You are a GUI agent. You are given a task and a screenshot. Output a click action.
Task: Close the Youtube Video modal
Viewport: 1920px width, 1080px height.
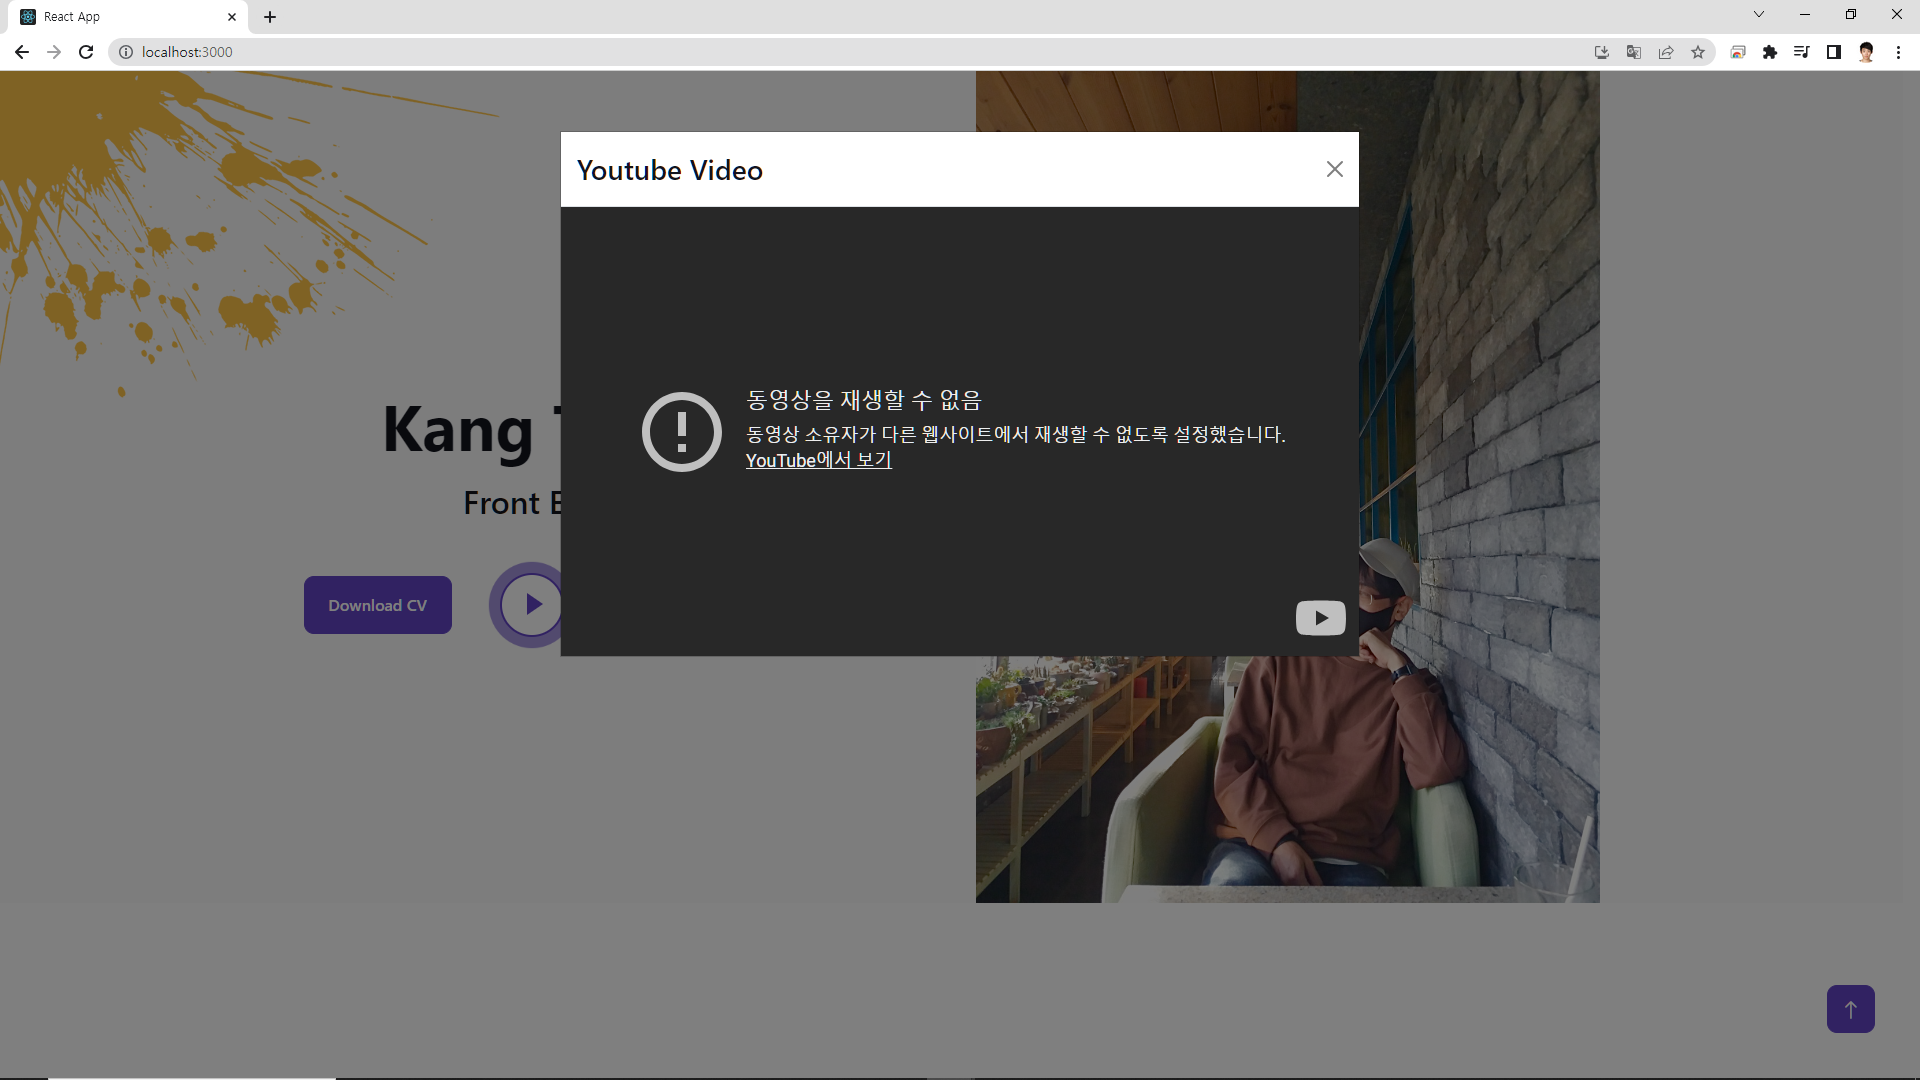coord(1334,169)
